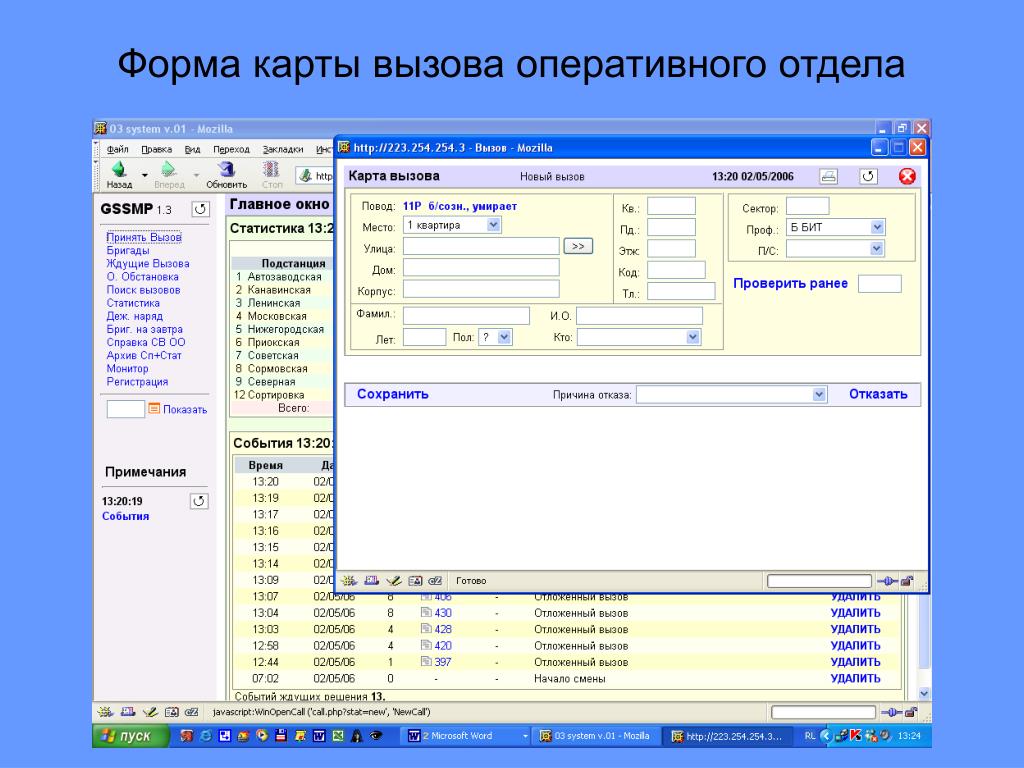1024x768 pixels.
Task: Open the document icon of call 428
Action: 426,629
